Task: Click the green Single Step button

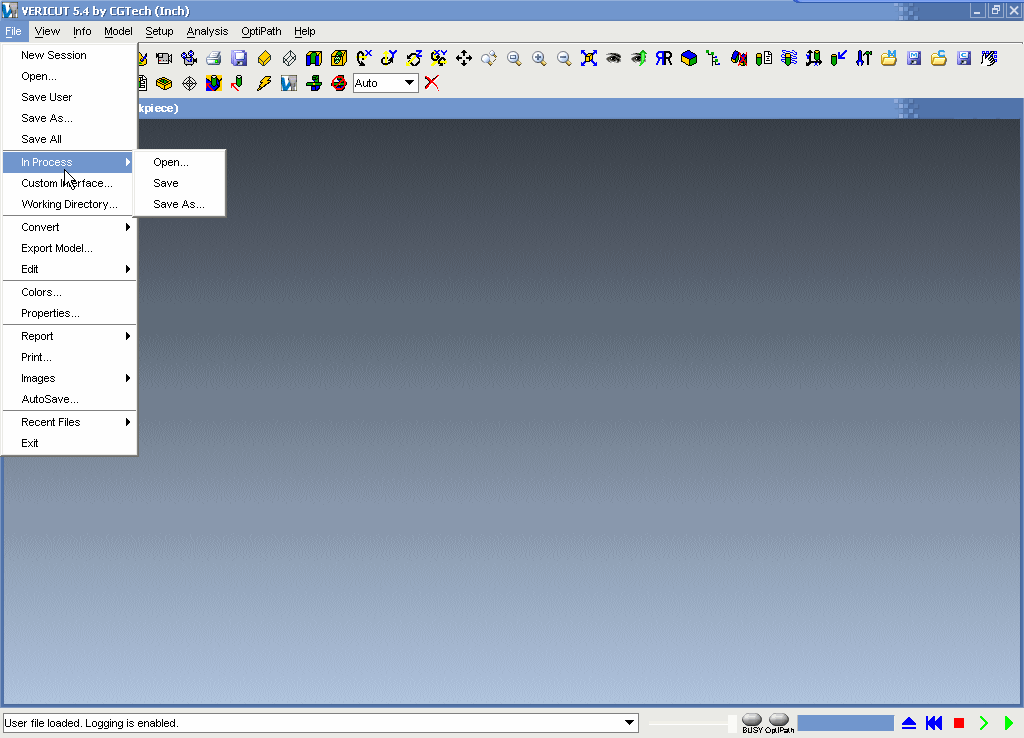Action: [984, 723]
